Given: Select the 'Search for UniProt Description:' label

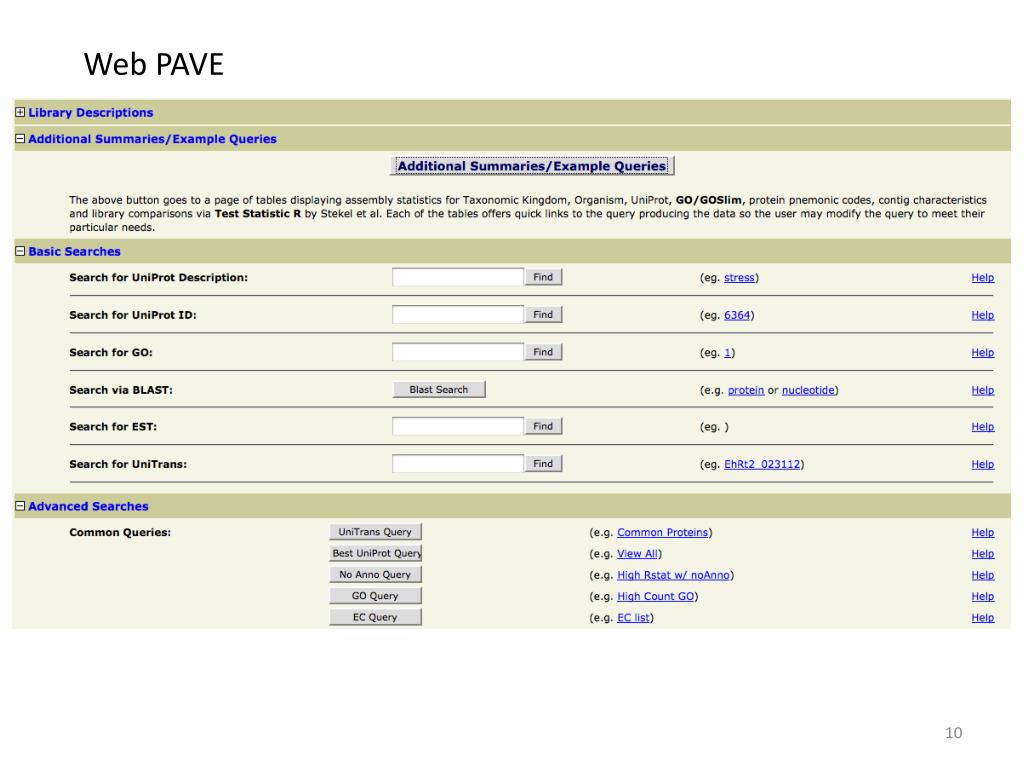Looking at the screenshot, I should coord(159,278).
